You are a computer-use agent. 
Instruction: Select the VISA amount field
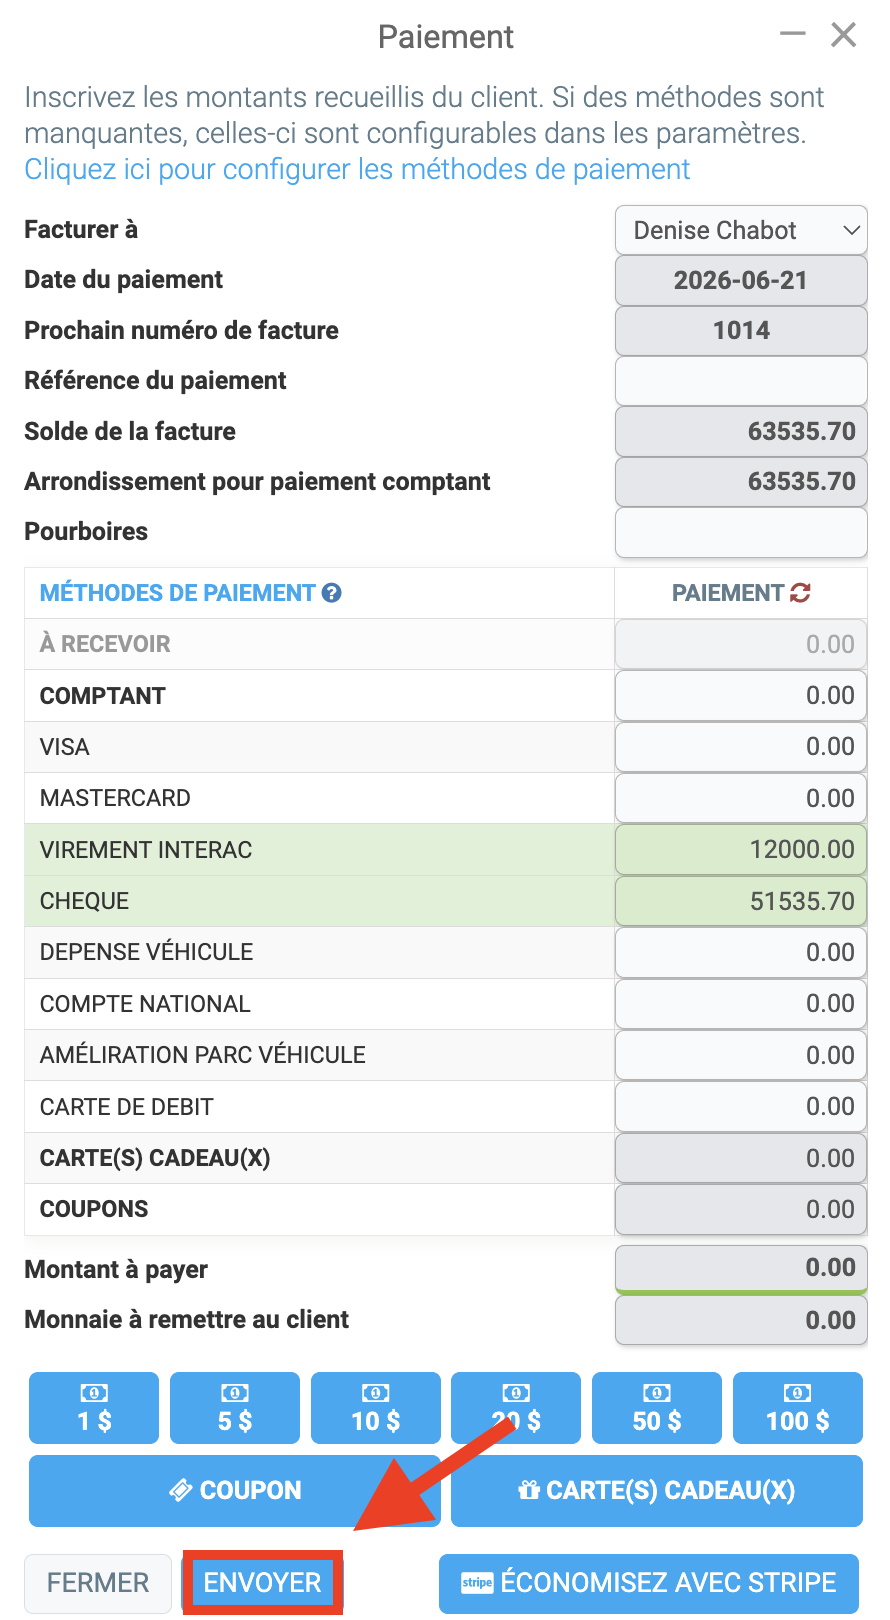pyautogui.click(x=741, y=747)
